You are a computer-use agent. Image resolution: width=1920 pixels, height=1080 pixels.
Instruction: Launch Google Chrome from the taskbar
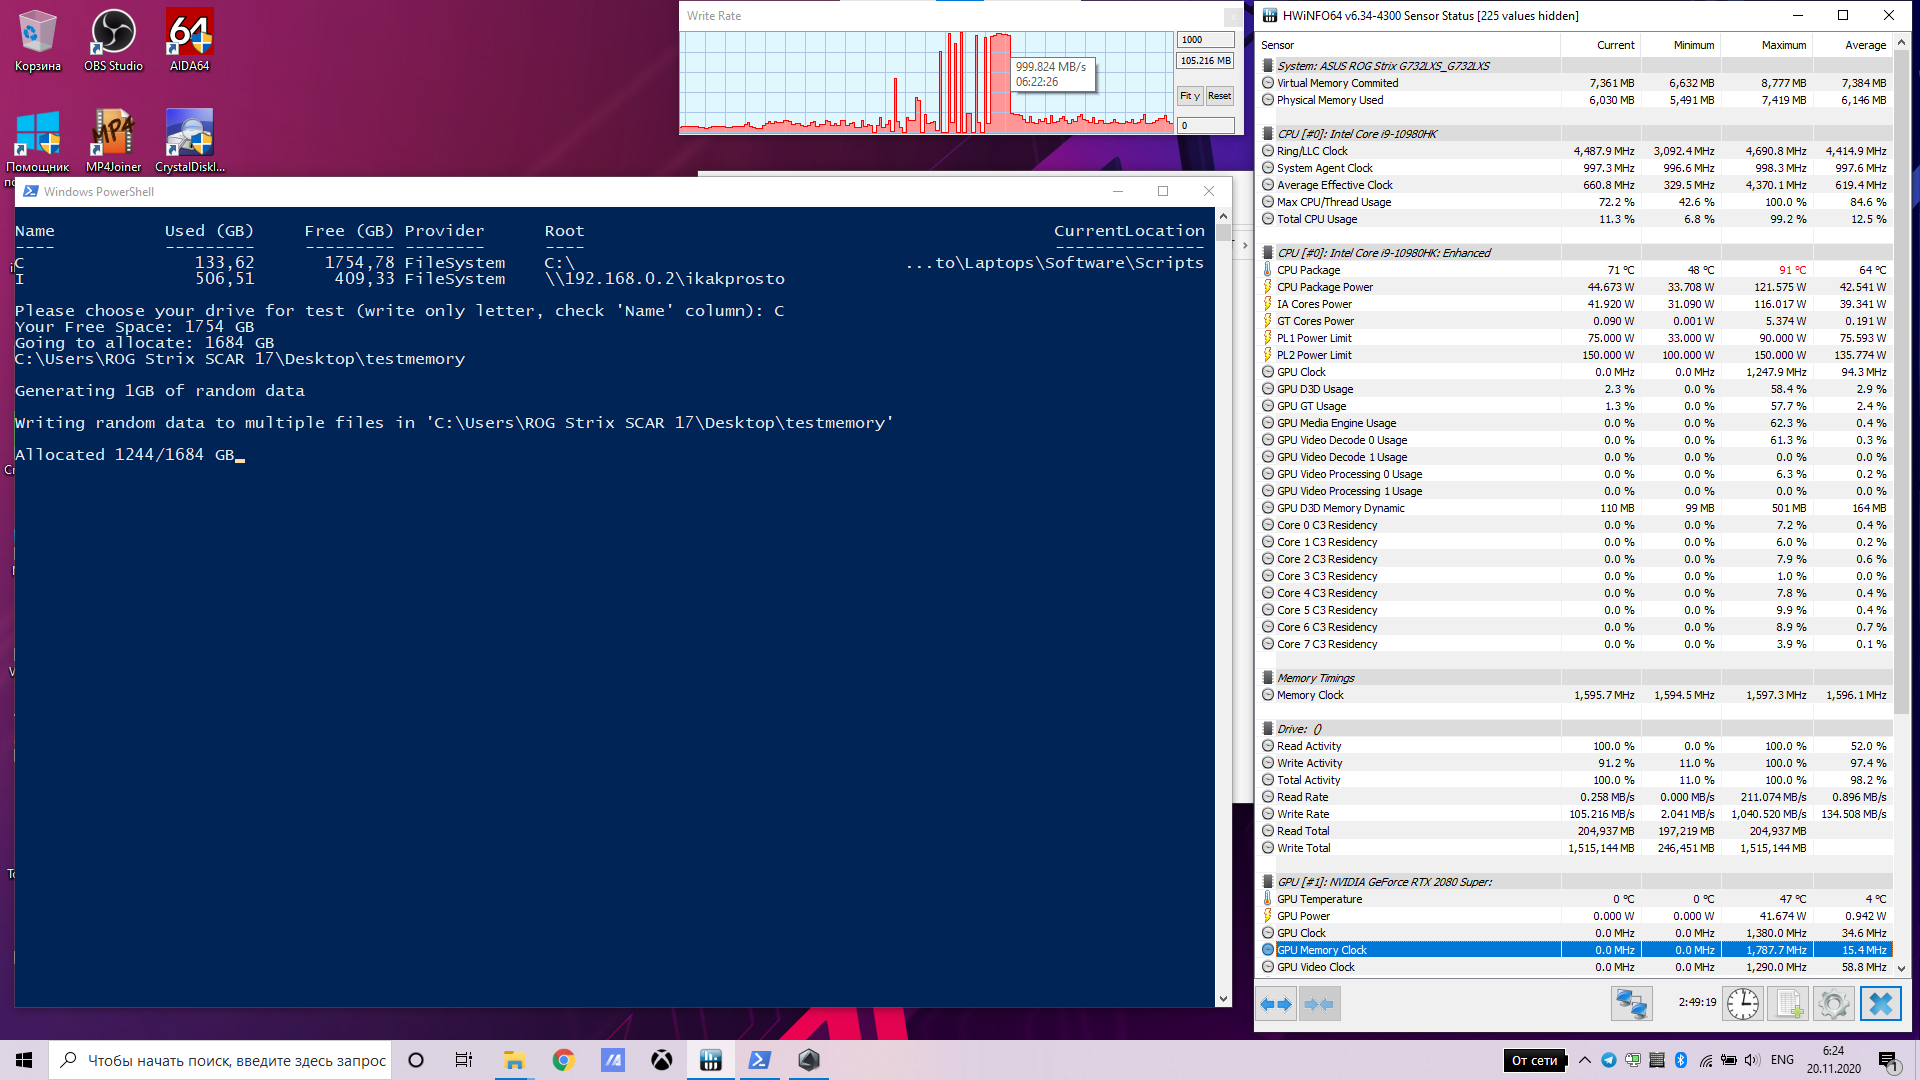point(563,1060)
